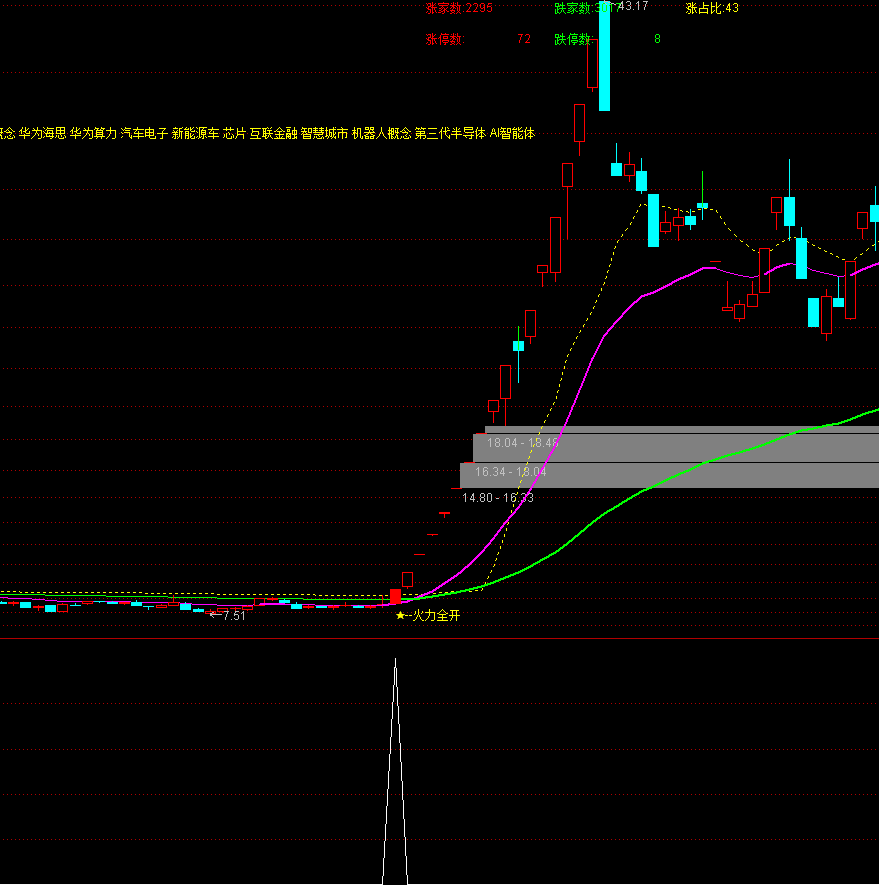Open the AI智能体 concept tag
The width and height of the screenshot is (879, 885).
point(512,133)
